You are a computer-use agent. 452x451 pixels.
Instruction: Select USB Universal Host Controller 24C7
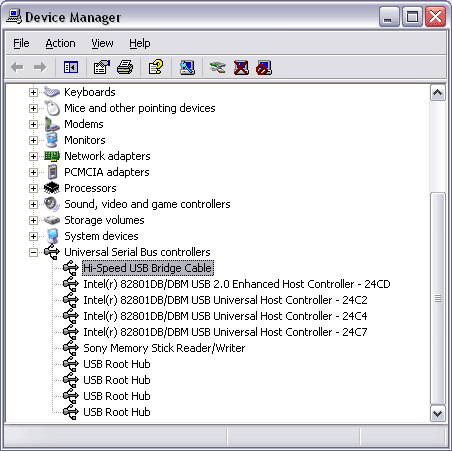pos(225,332)
